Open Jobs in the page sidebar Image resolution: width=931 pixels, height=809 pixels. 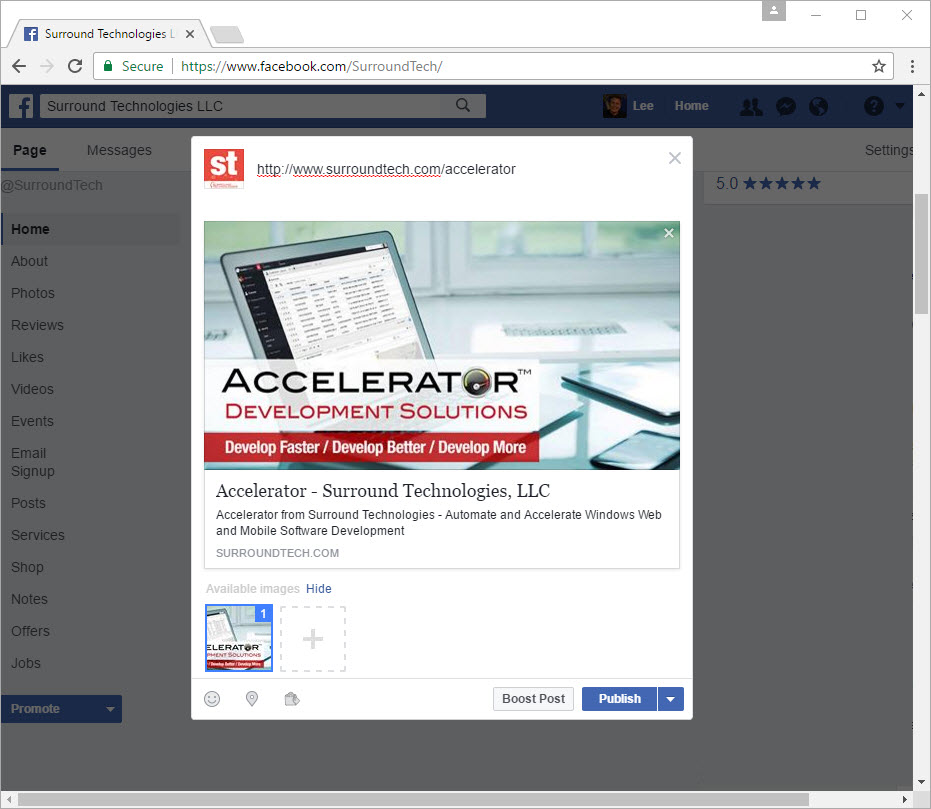point(26,664)
